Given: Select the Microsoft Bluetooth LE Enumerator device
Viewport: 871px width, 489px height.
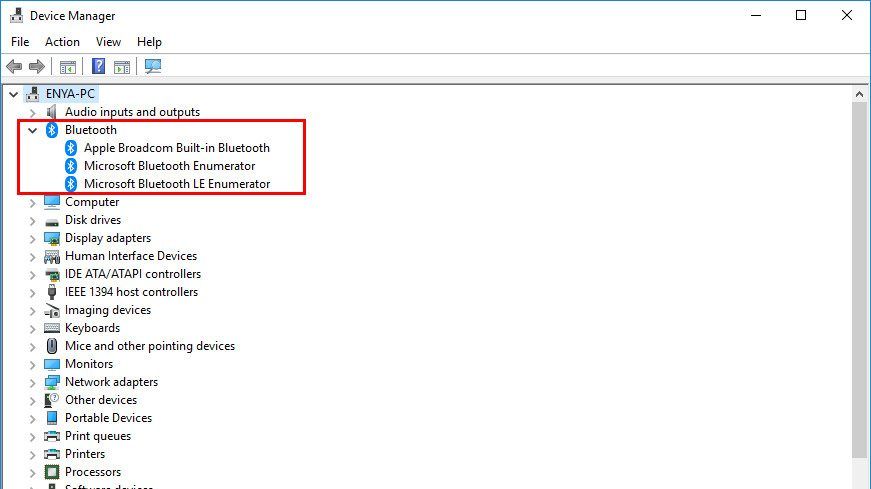Looking at the screenshot, I should point(176,184).
